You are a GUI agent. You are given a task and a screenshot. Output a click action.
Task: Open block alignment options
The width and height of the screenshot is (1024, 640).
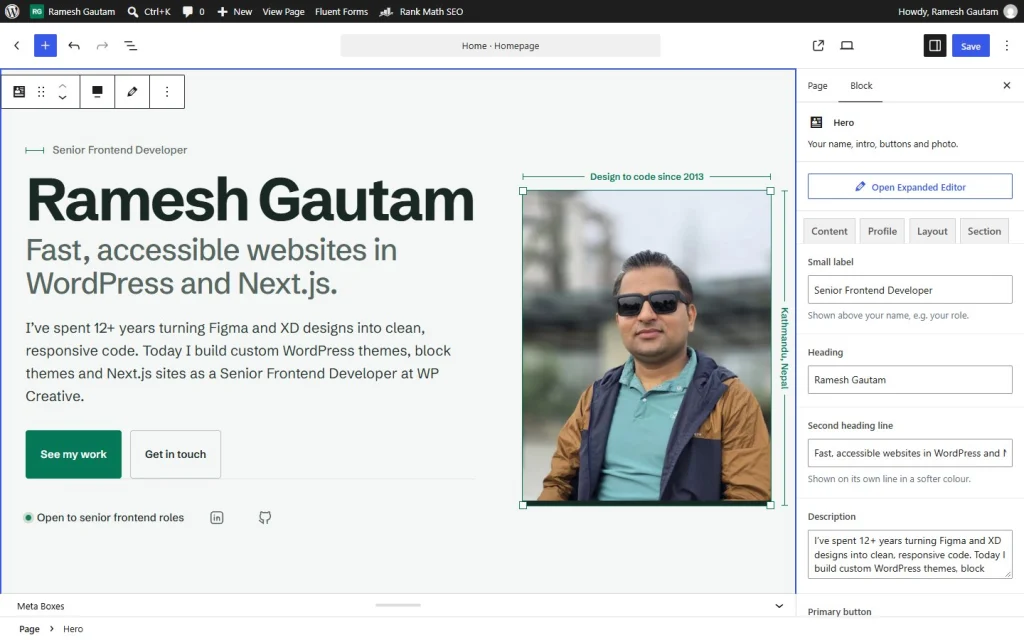(x=97, y=91)
